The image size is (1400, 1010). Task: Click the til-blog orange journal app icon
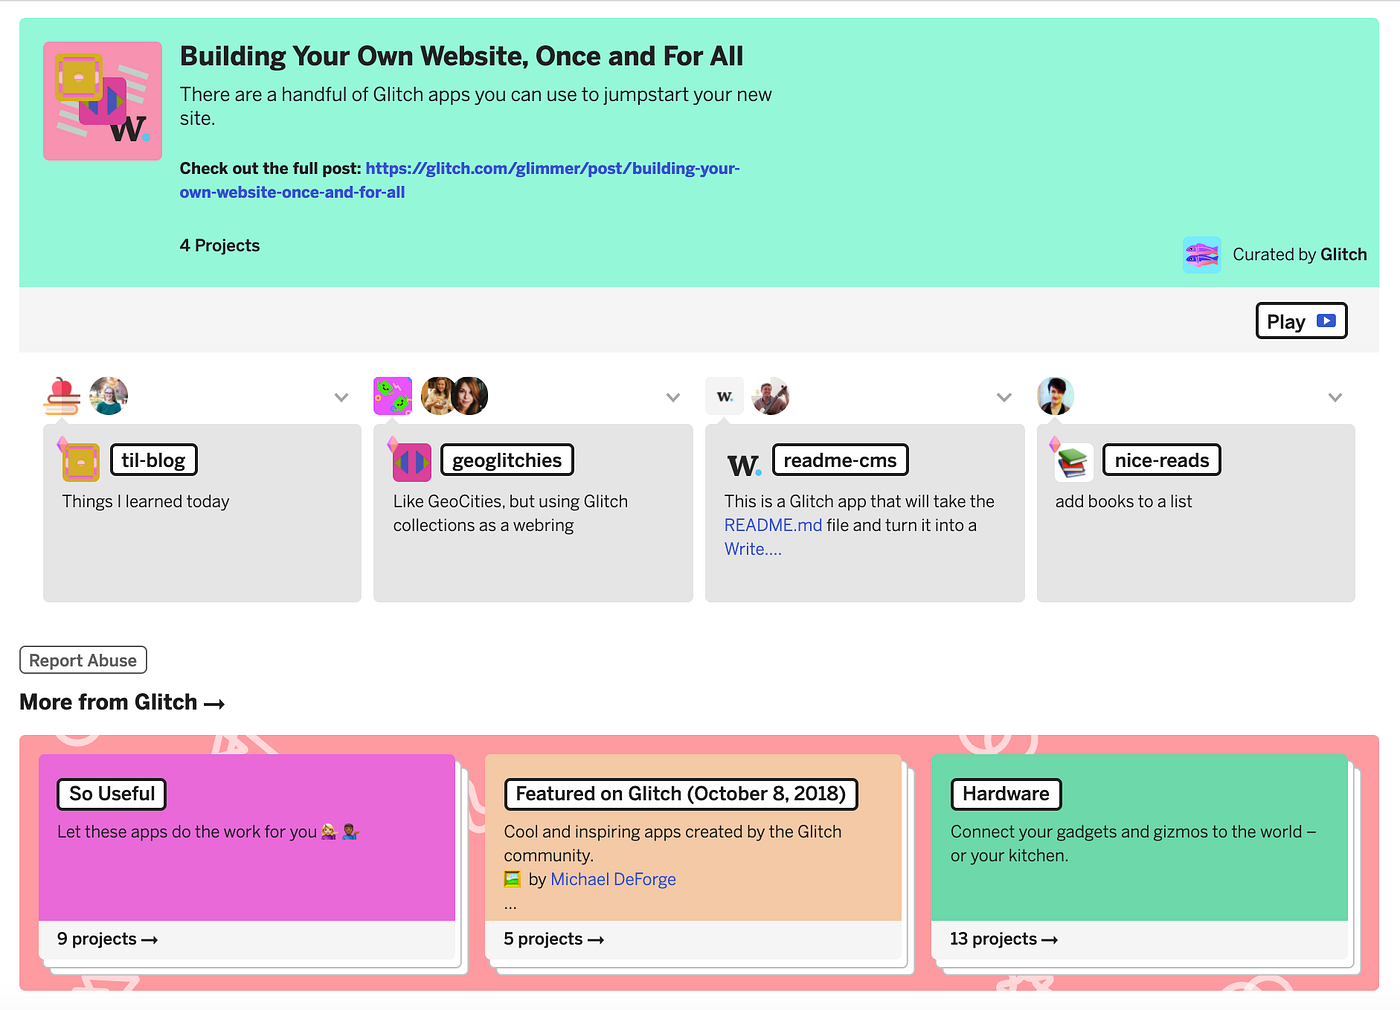coord(79,461)
